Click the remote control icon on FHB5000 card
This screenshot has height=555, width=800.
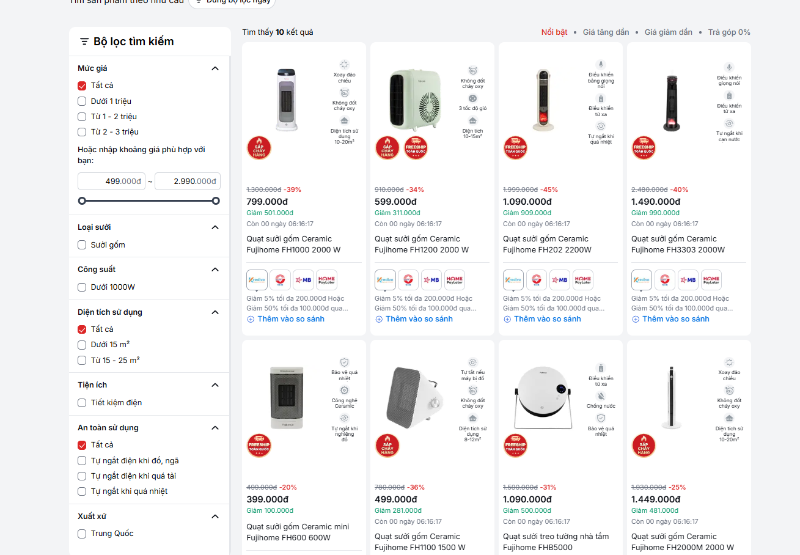pos(601,368)
